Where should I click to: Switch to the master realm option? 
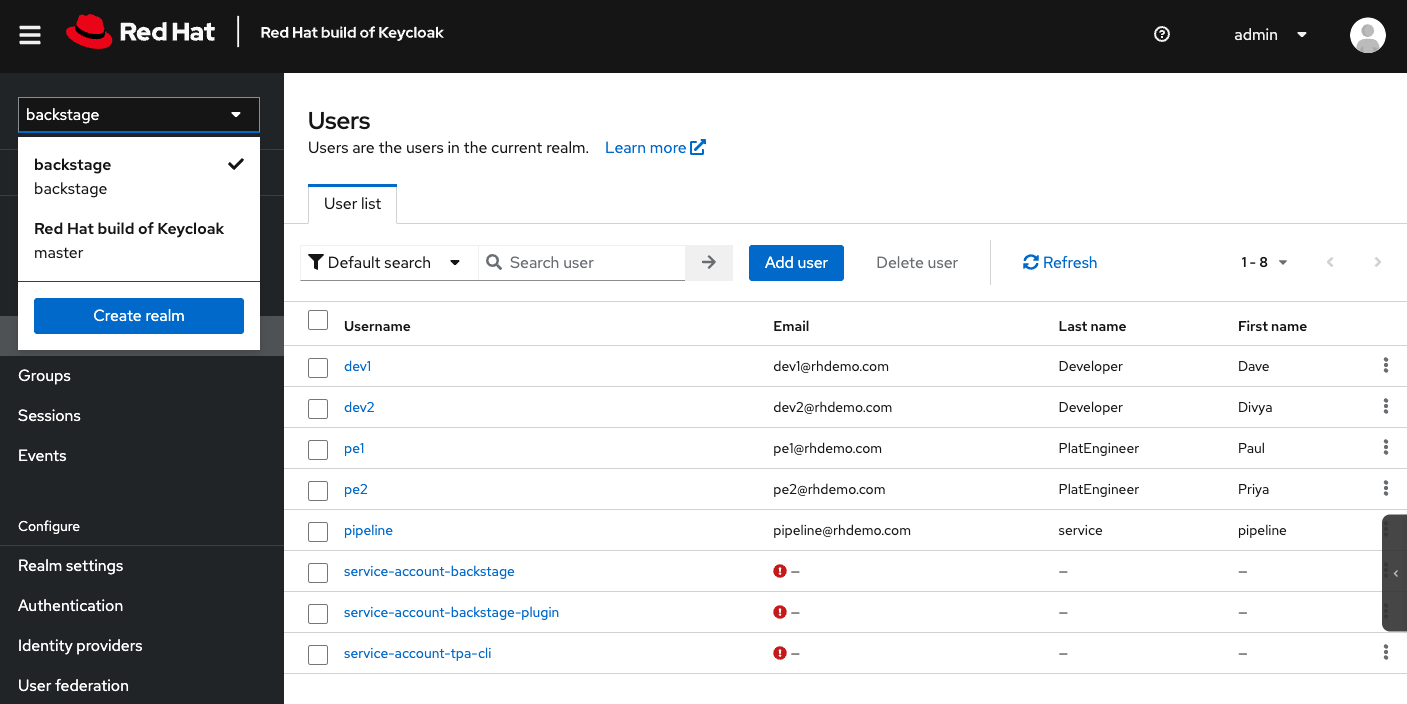coord(139,240)
